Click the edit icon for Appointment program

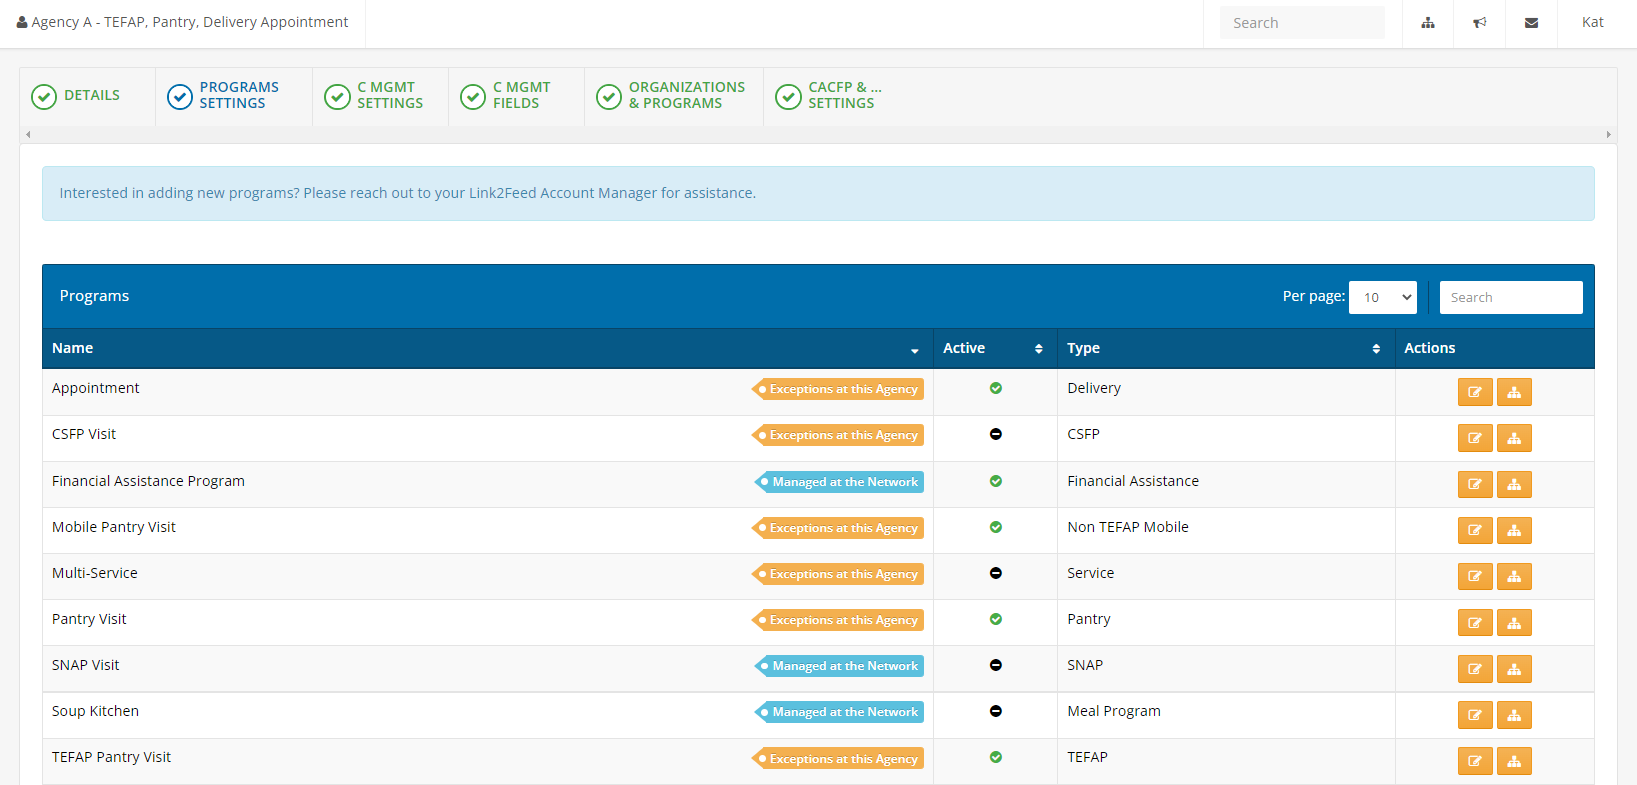point(1474,392)
